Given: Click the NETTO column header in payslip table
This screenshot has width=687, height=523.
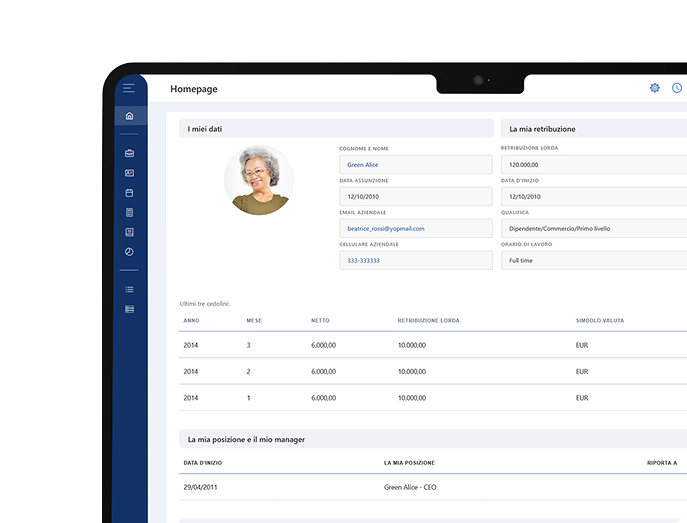Looking at the screenshot, I should (x=321, y=320).
